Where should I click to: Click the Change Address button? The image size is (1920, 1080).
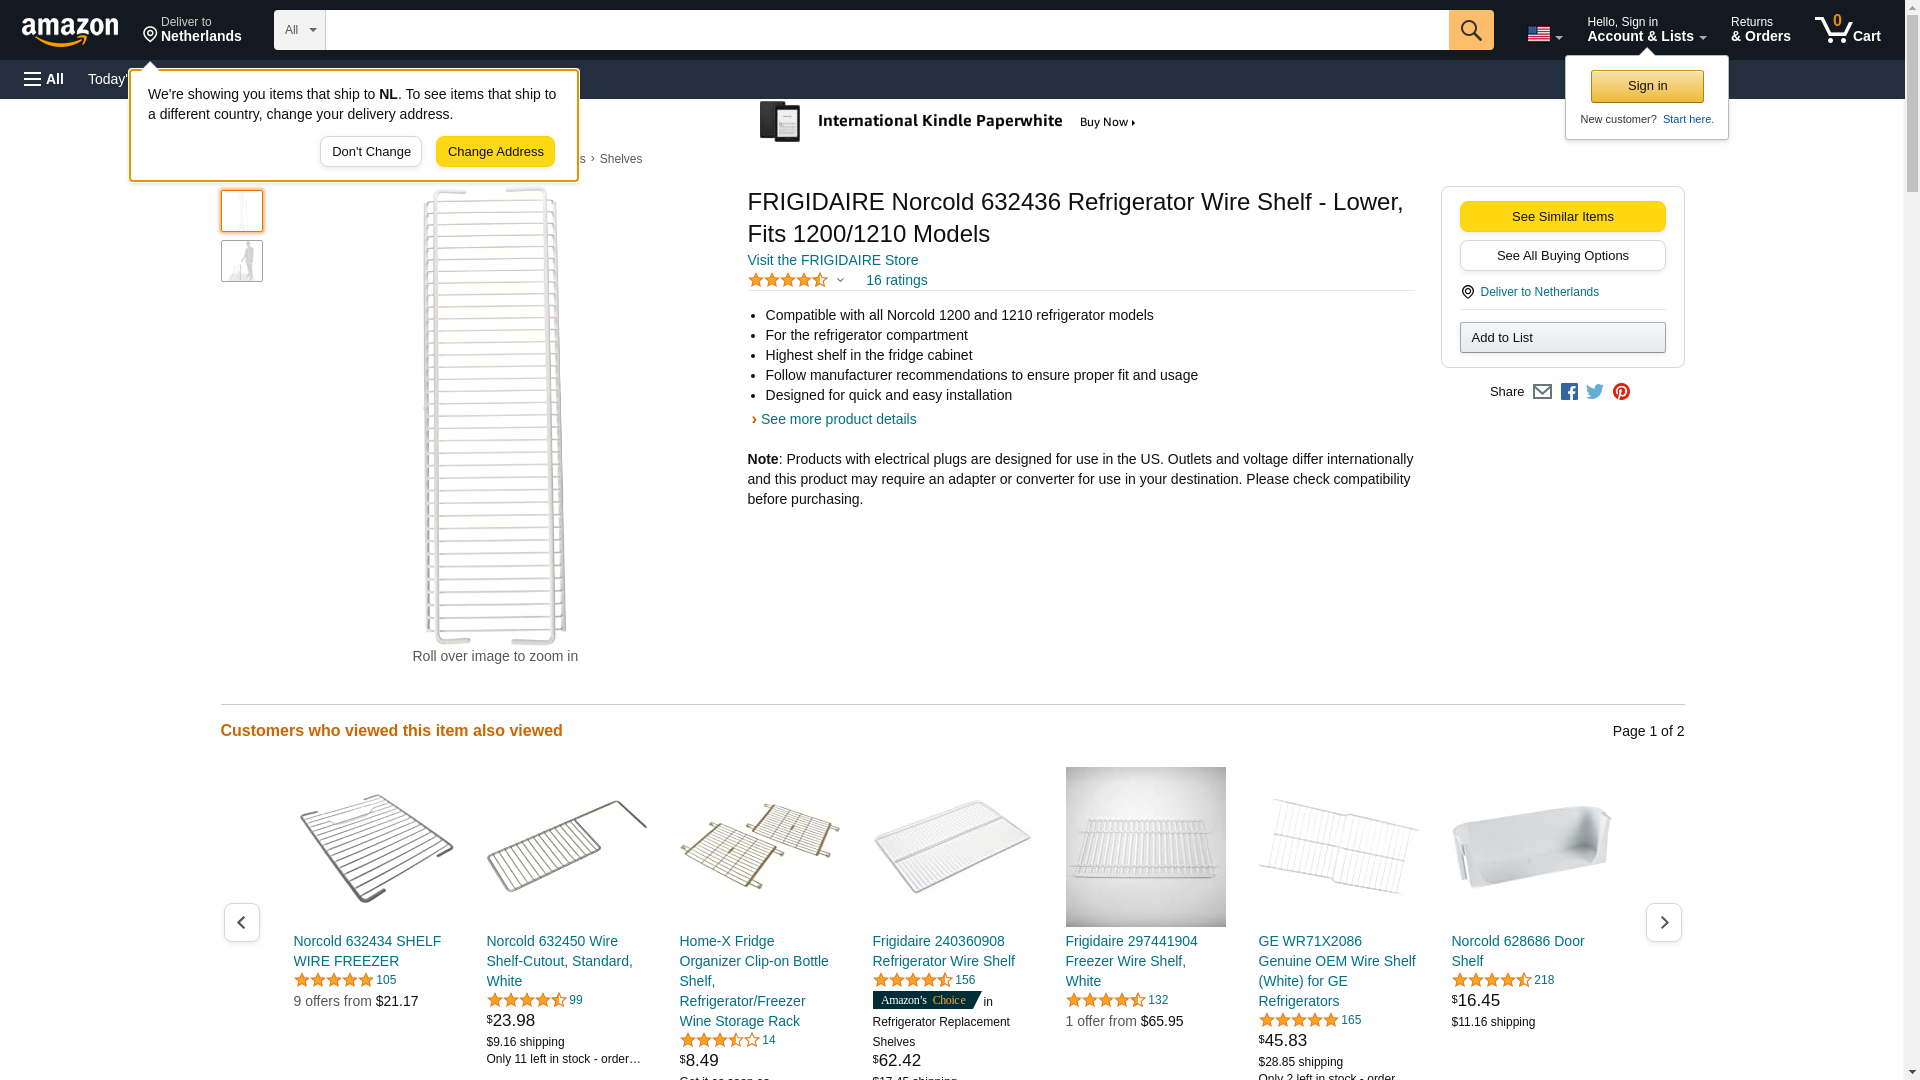495,152
